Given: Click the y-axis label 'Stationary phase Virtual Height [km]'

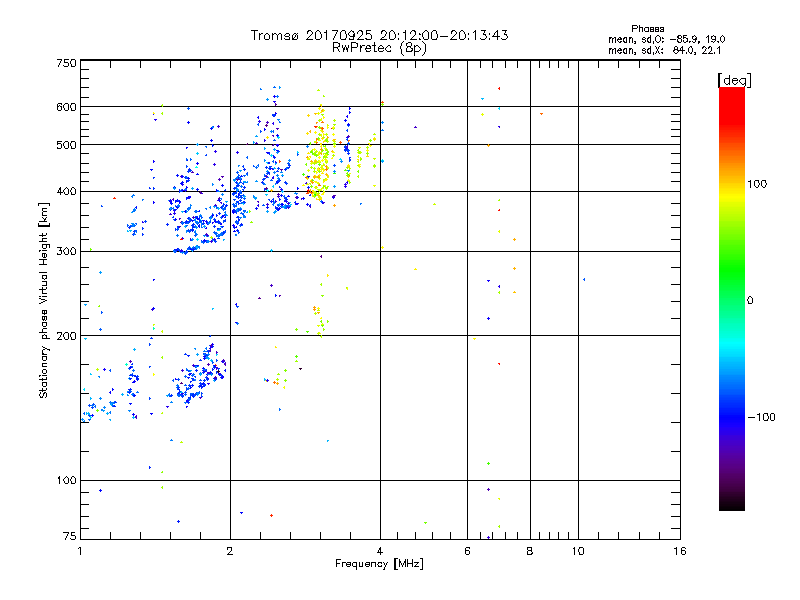Looking at the screenshot, I should click(x=44, y=301).
